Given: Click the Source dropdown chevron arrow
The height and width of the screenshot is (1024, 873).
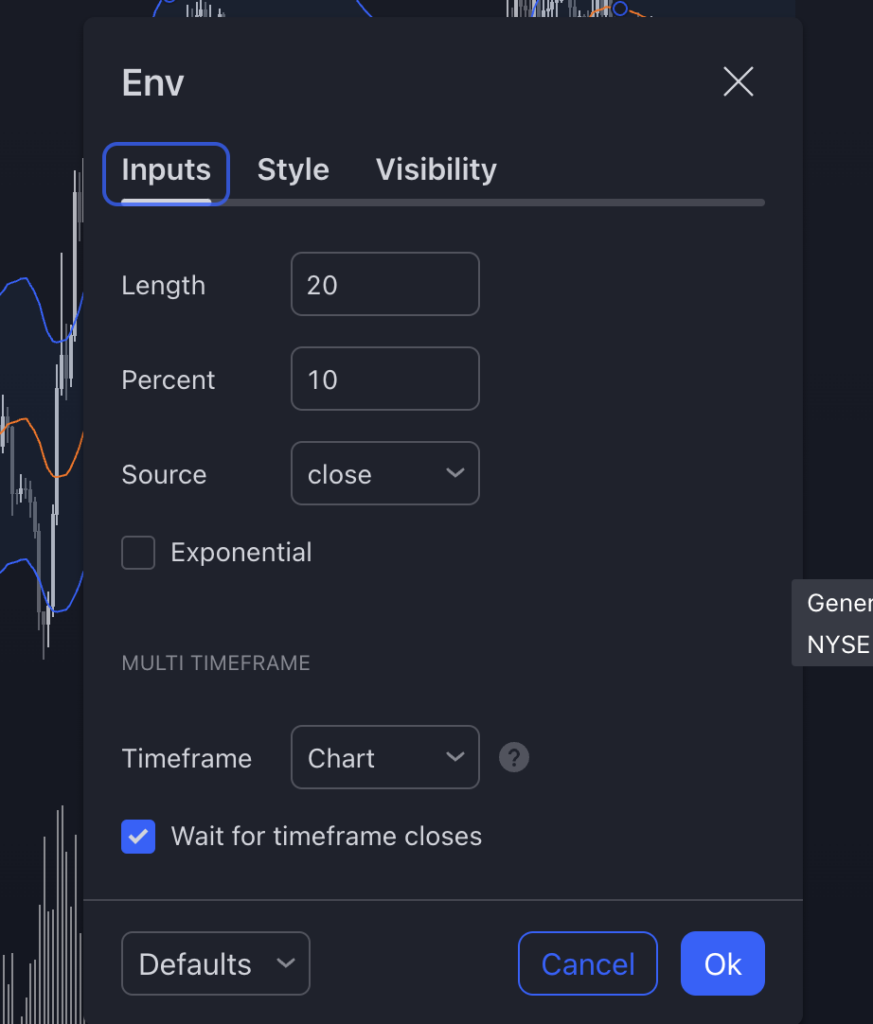Looking at the screenshot, I should (x=455, y=473).
